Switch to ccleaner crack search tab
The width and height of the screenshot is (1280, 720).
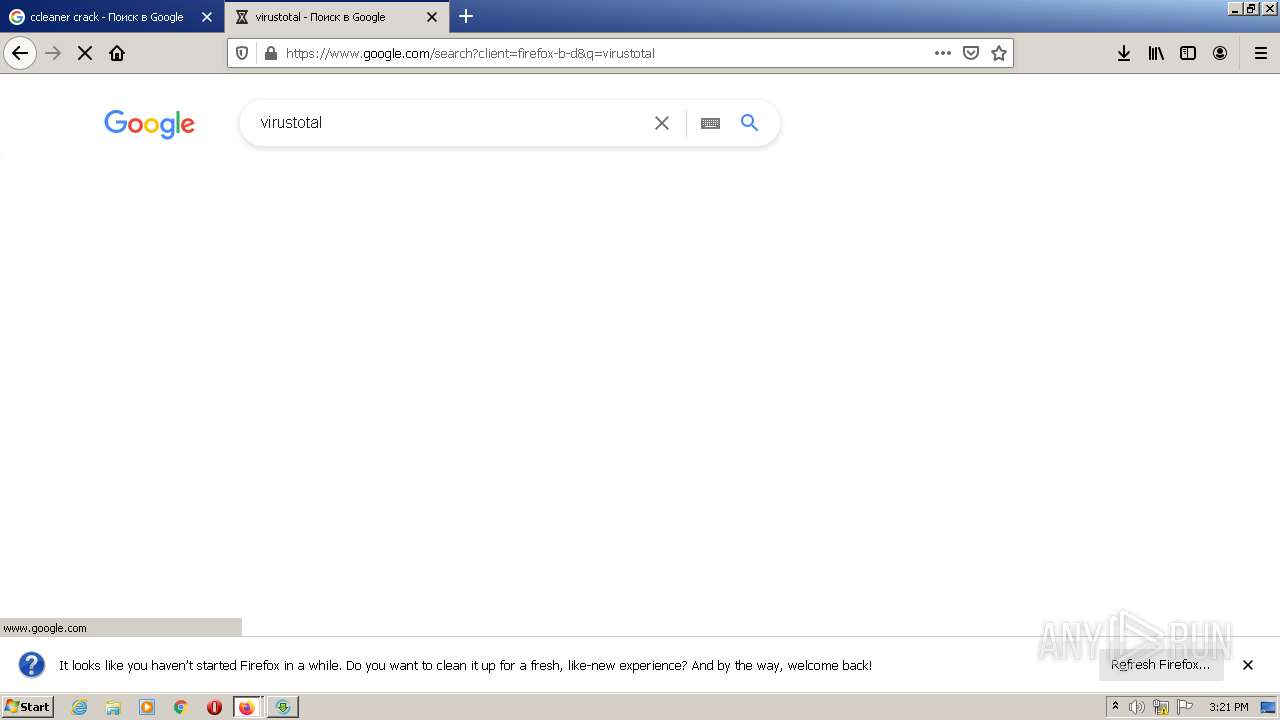click(x=112, y=17)
